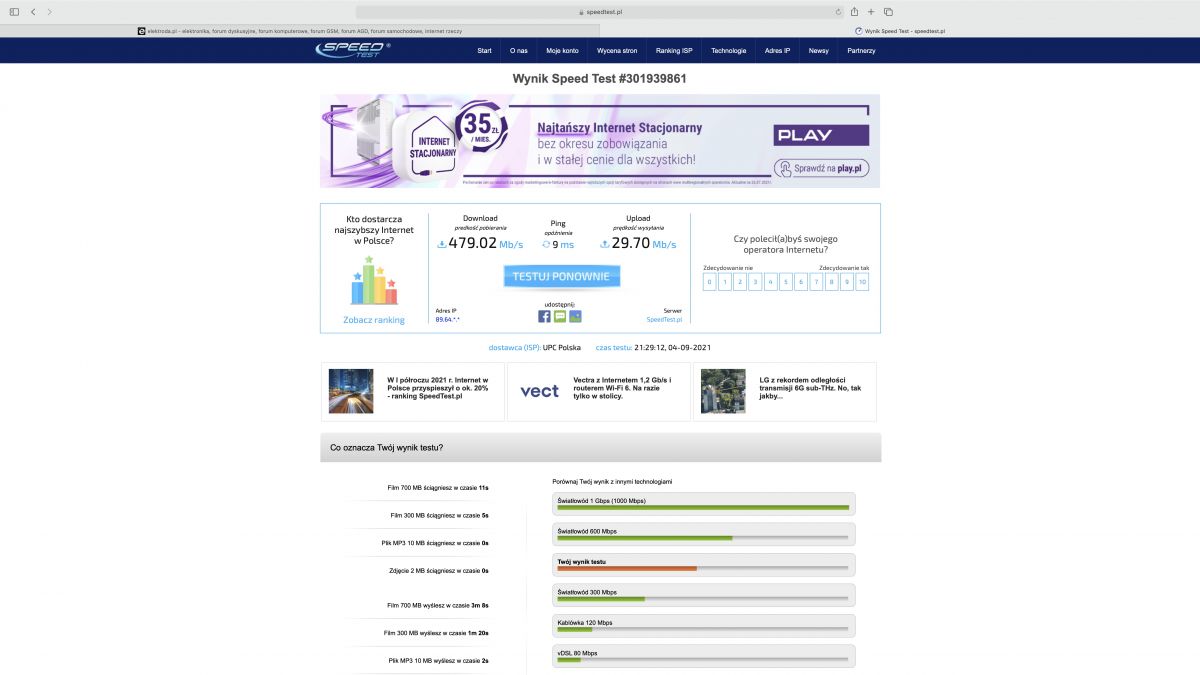
Task: Rate operator 0 on recommendation scale
Action: pos(710,283)
